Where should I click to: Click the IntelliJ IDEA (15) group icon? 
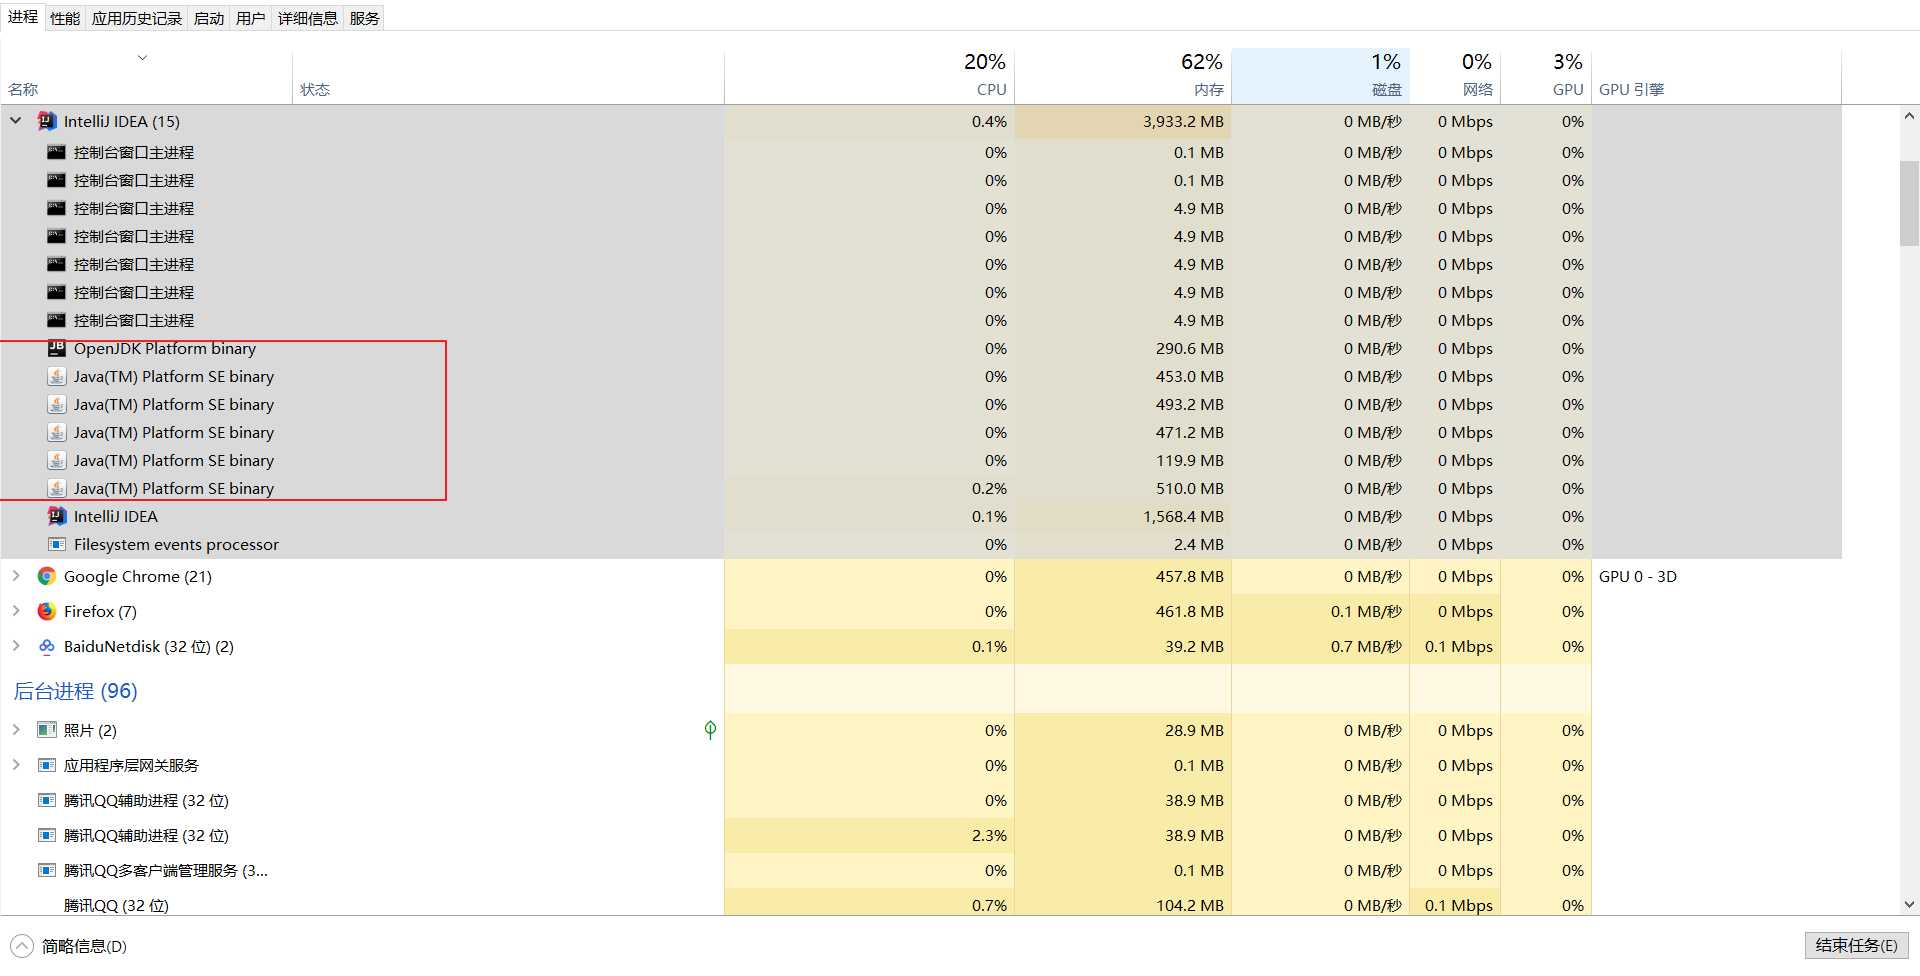pos(47,121)
